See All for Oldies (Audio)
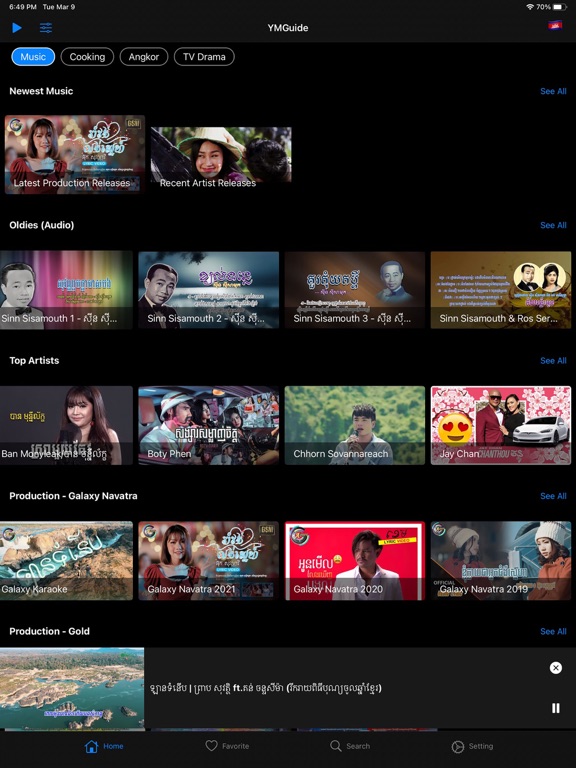This screenshot has height=768, width=576. [x=553, y=225]
